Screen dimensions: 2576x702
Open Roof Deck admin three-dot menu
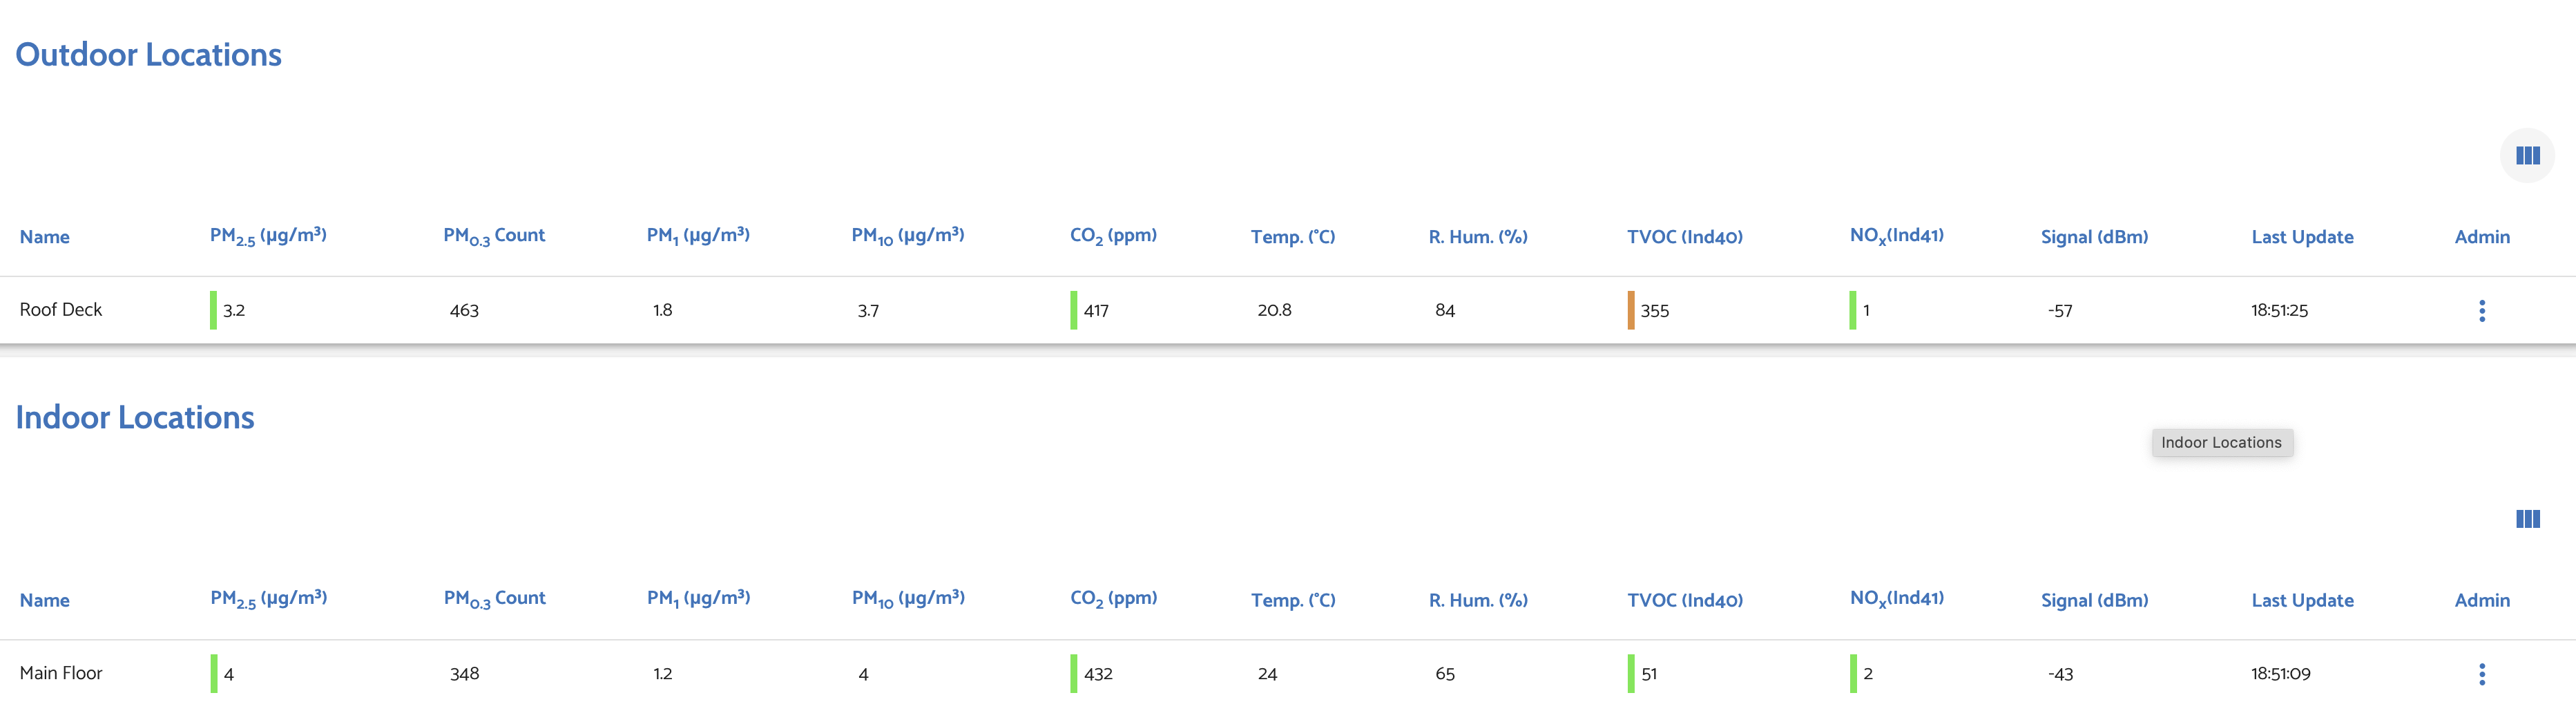tap(2481, 310)
